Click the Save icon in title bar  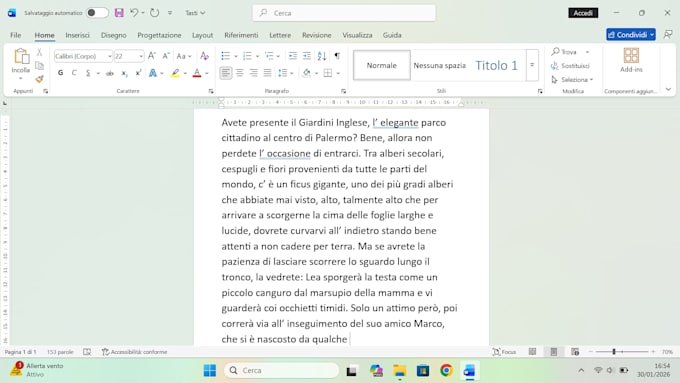[119, 13]
